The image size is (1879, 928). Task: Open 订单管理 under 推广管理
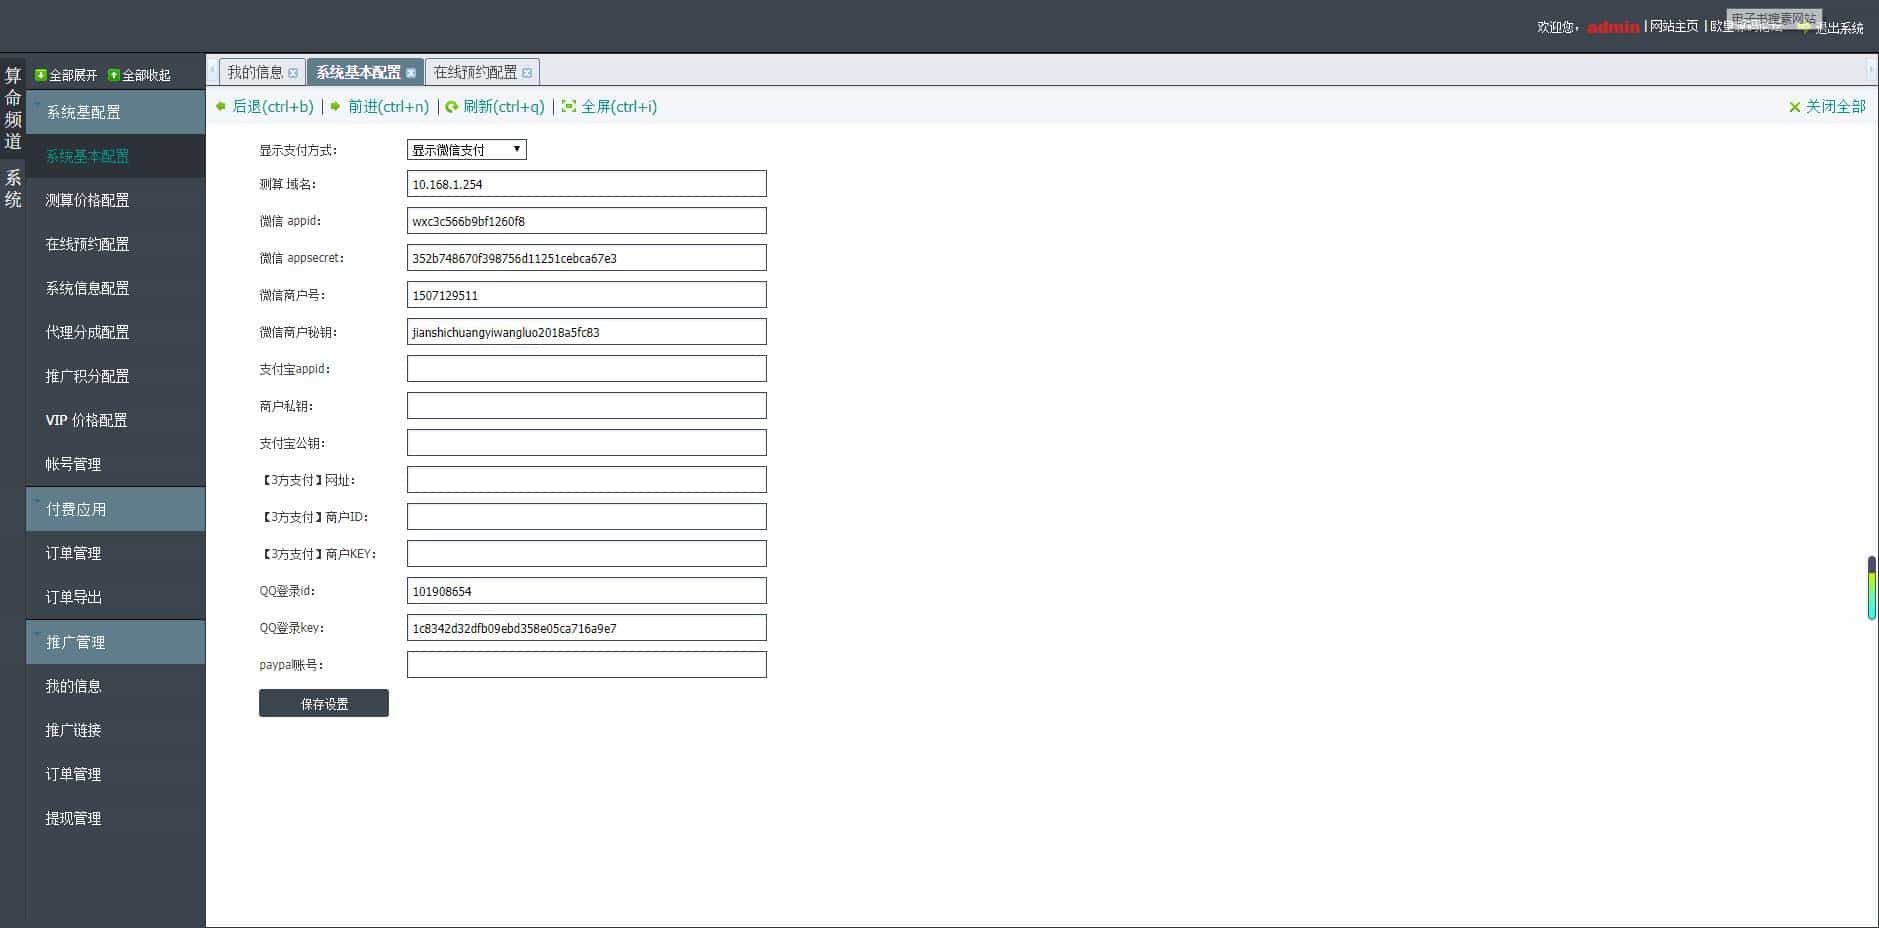pos(116,774)
